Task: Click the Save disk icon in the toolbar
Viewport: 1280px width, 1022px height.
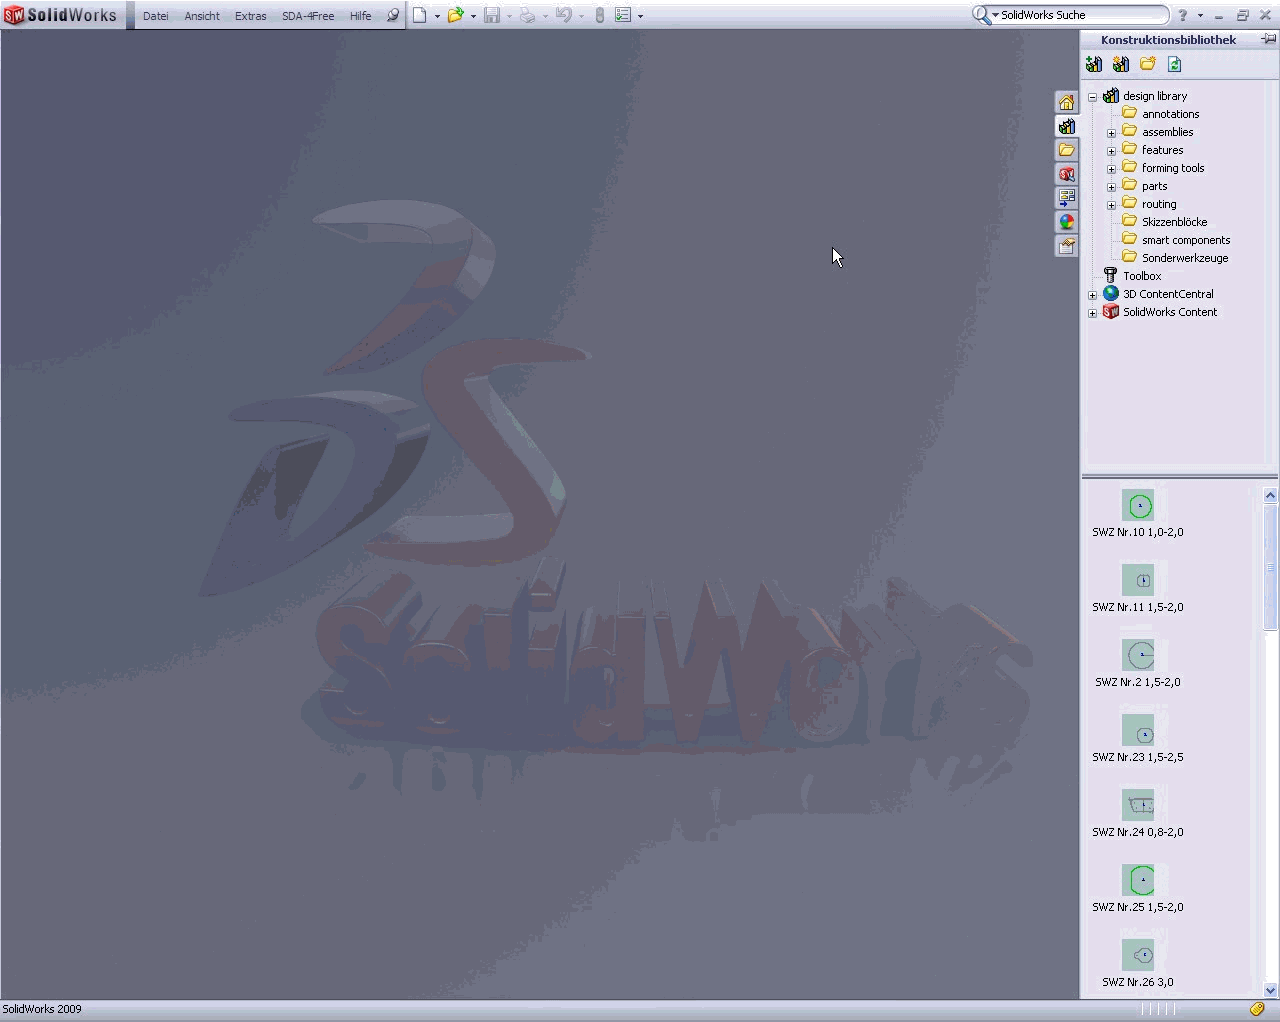Action: [x=492, y=15]
